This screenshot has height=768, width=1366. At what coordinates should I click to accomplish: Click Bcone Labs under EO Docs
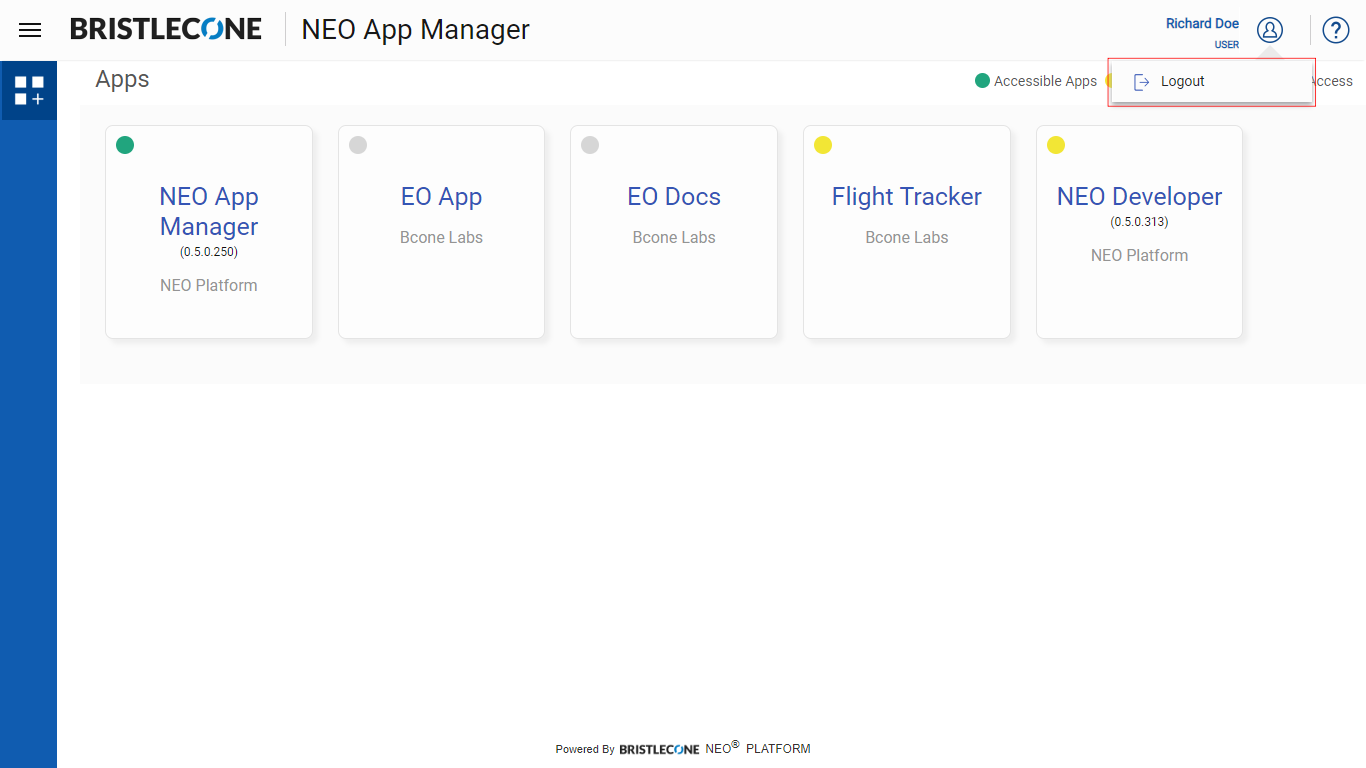coord(674,238)
